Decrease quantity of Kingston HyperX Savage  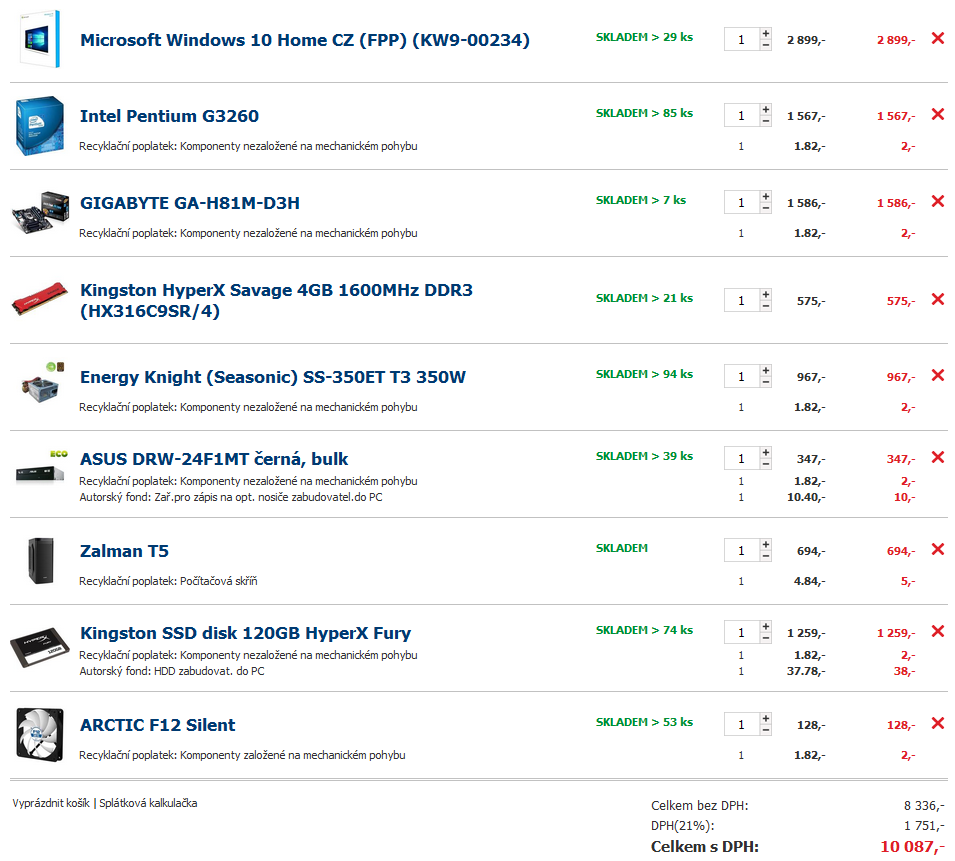[x=766, y=306]
